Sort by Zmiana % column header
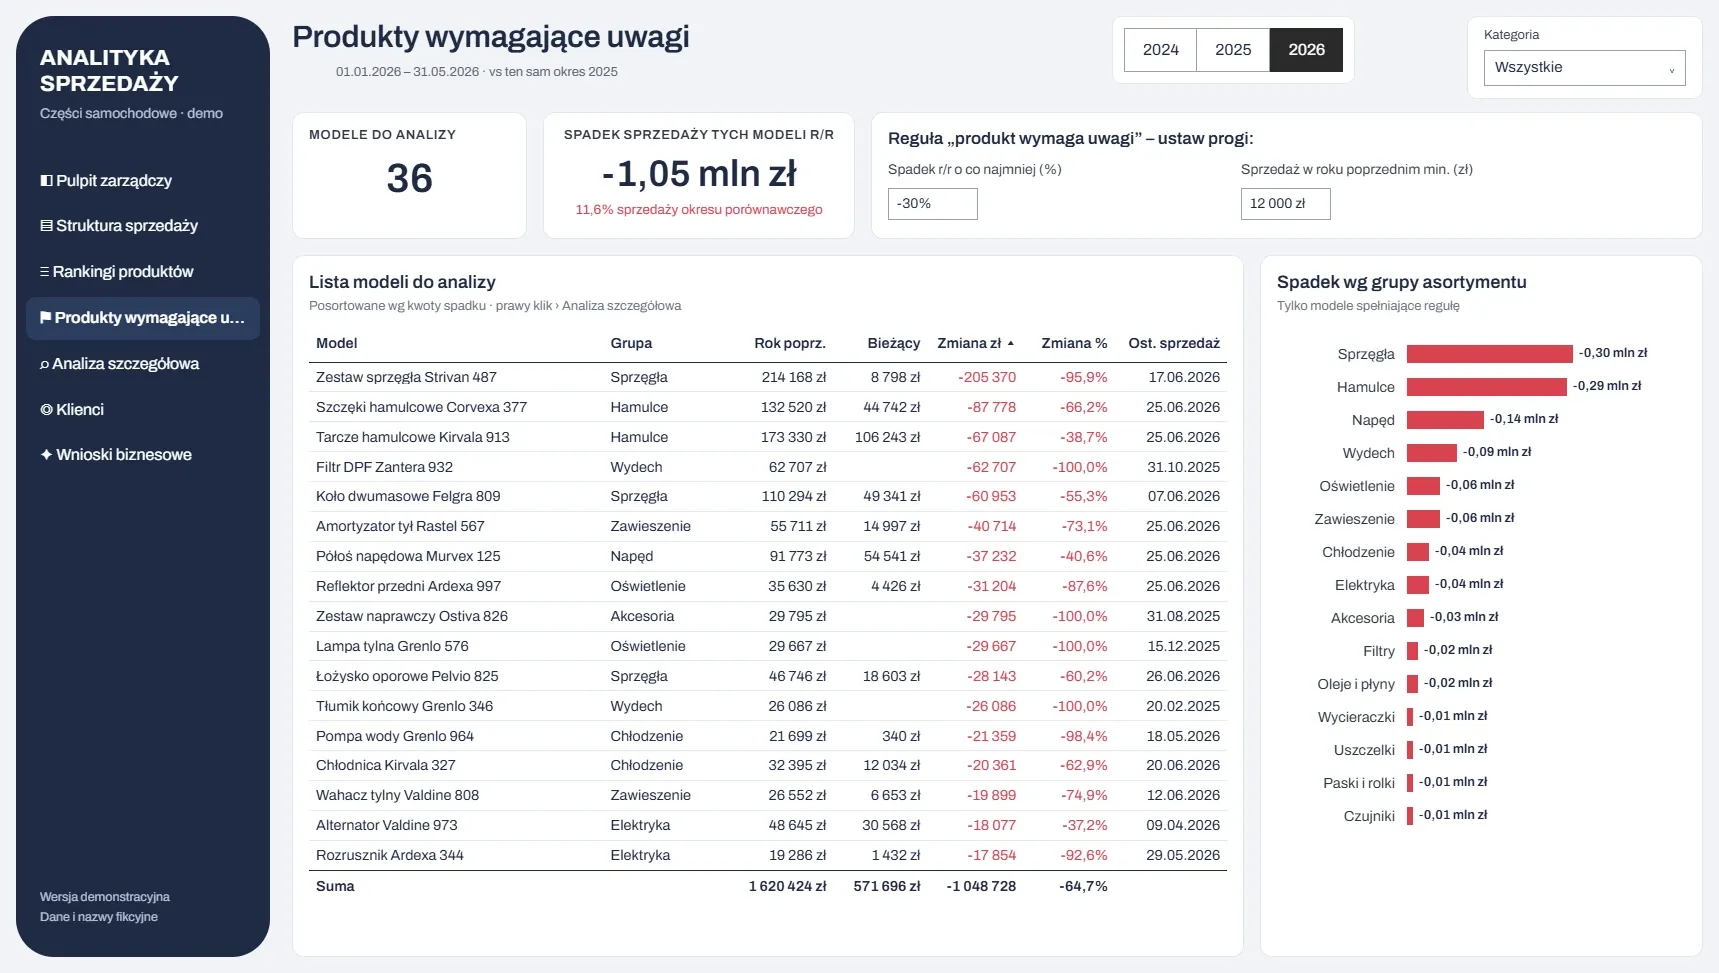The image size is (1719, 973). (1074, 343)
